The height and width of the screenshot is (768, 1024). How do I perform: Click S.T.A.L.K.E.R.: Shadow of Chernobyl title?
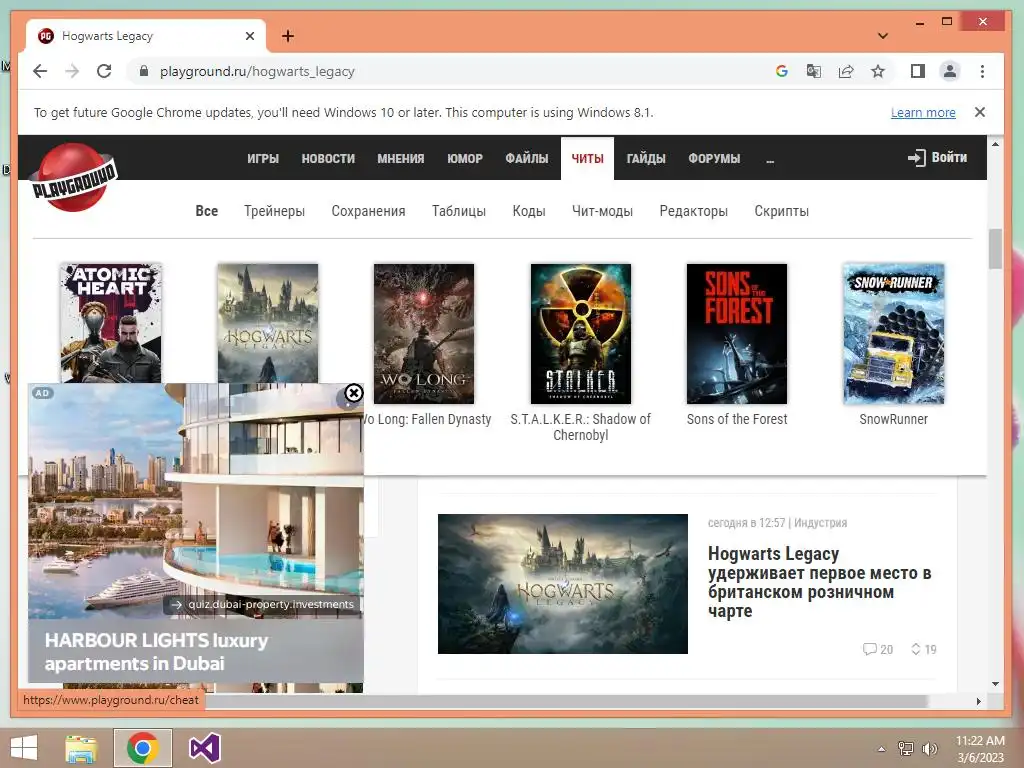pos(581,427)
